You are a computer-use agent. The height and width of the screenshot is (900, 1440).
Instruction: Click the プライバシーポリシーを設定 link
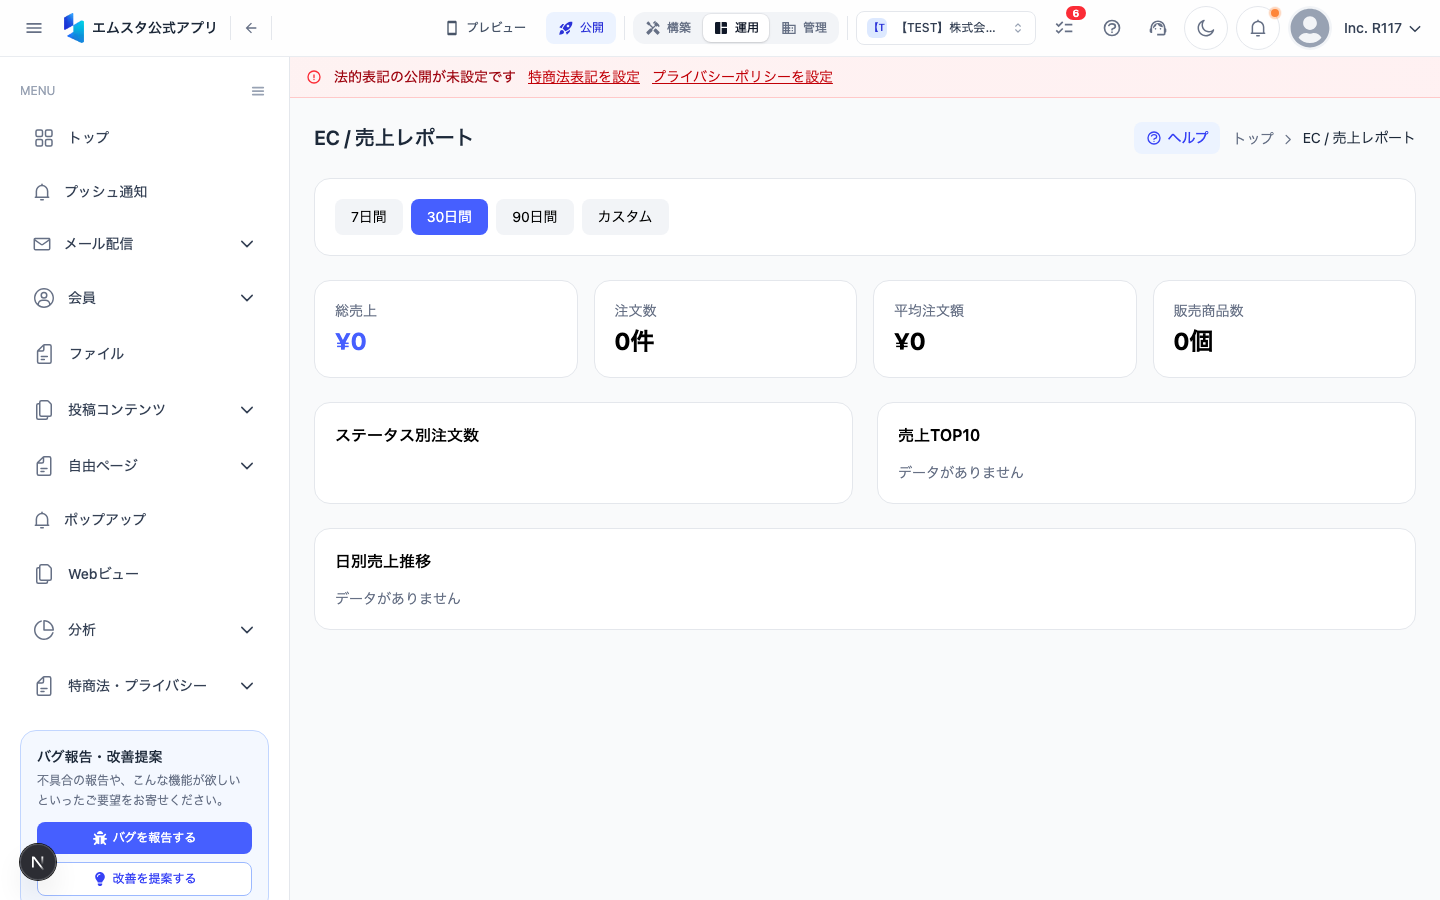coord(743,77)
